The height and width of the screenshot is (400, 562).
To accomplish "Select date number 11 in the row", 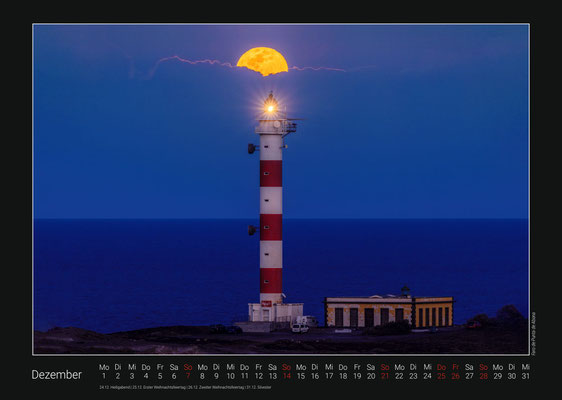I will 244,376.
